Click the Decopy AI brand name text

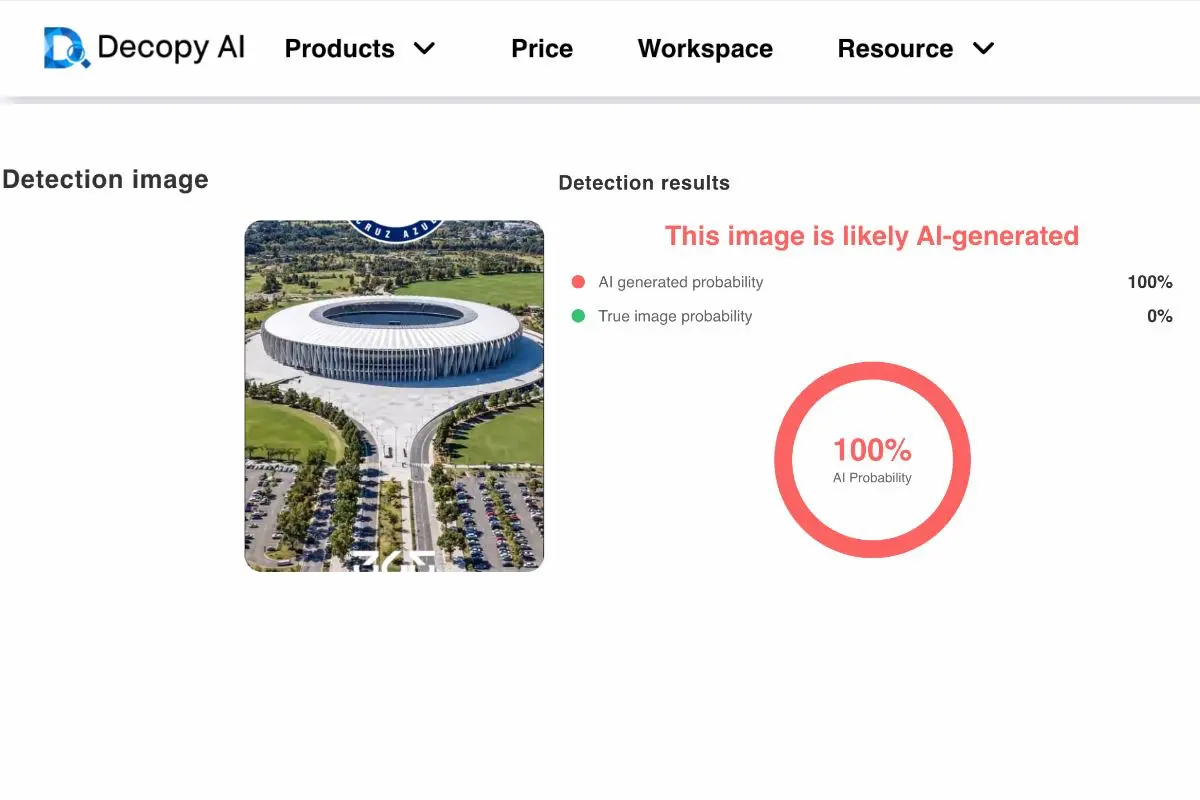click(x=171, y=48)
